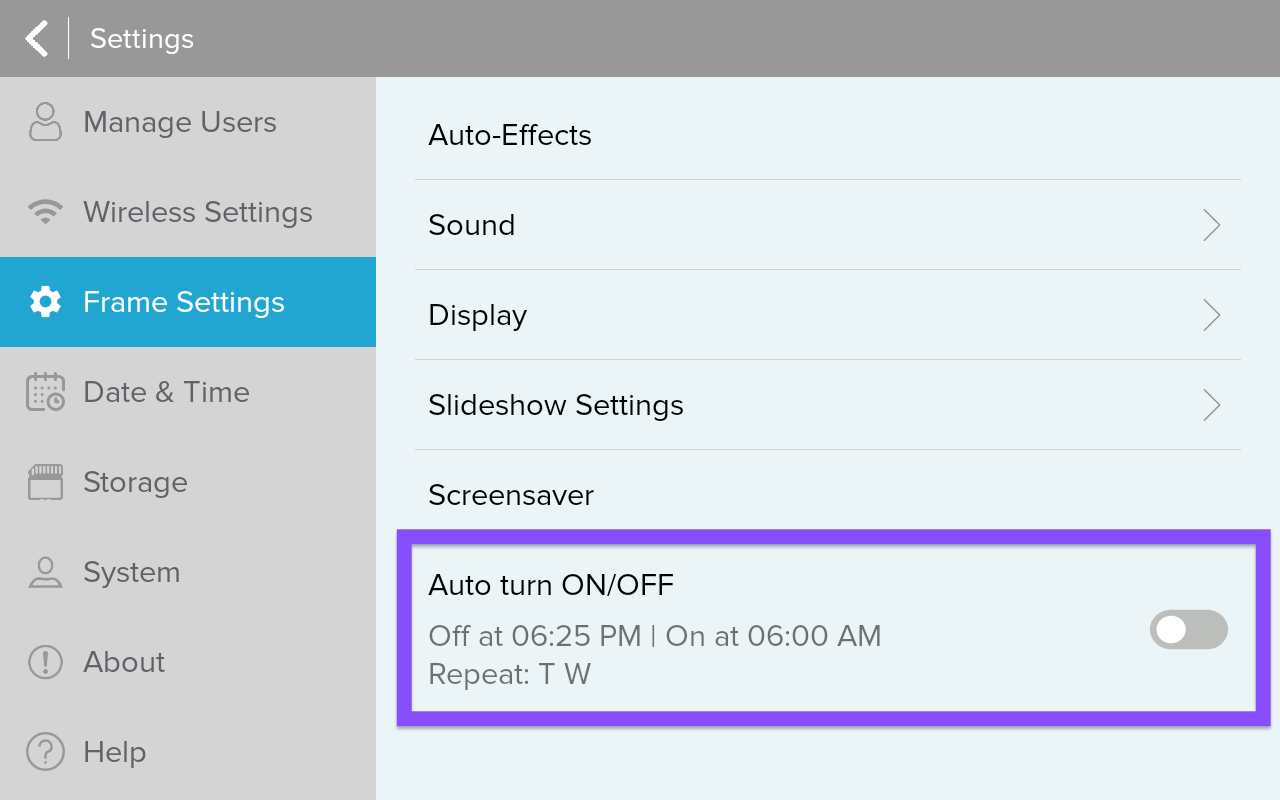Click the Date & Time calendar icon
This screenshot has width=1280, height=800.
(45, 392)
